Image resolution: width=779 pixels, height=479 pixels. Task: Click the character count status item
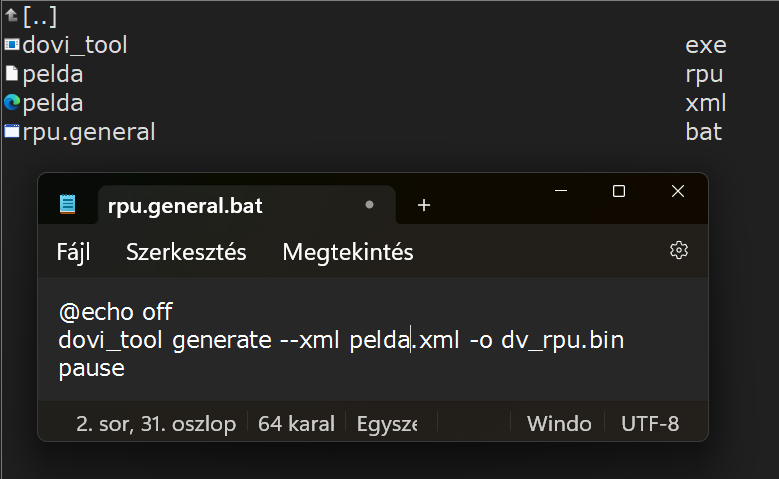pos(295,424)
